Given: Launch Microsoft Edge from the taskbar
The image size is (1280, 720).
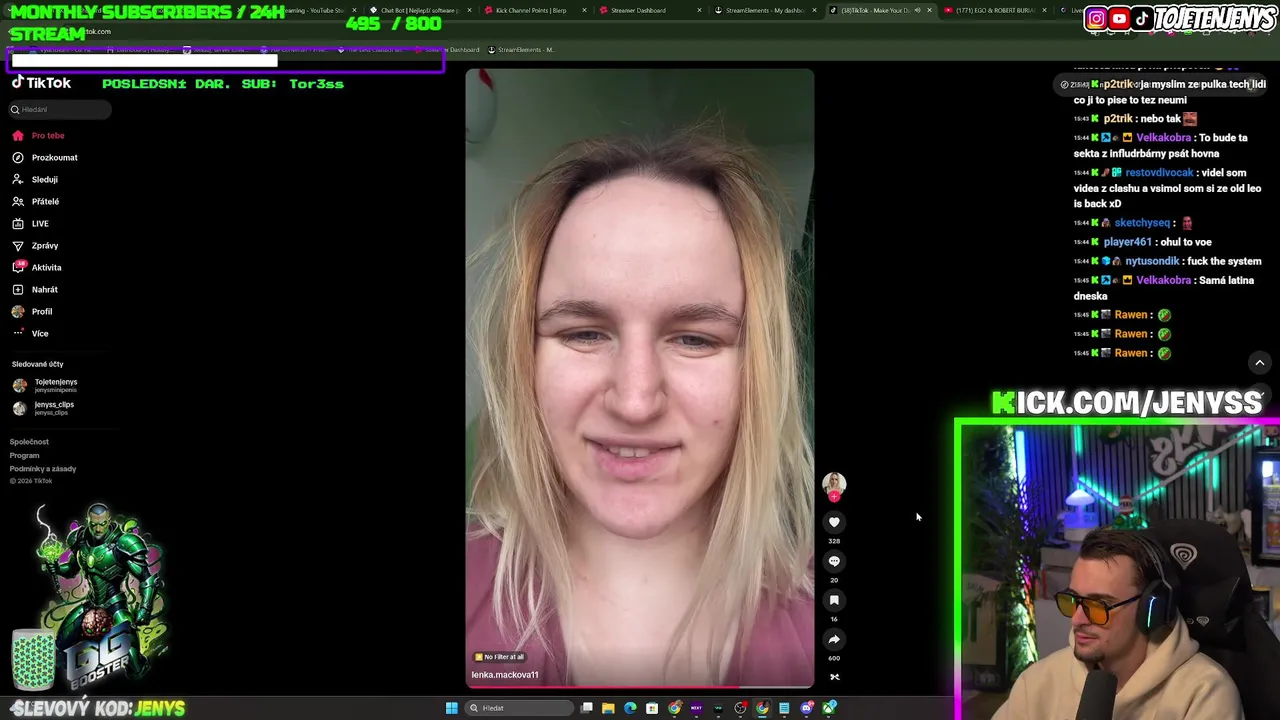Looking at the screenshot, I should 630,708.
